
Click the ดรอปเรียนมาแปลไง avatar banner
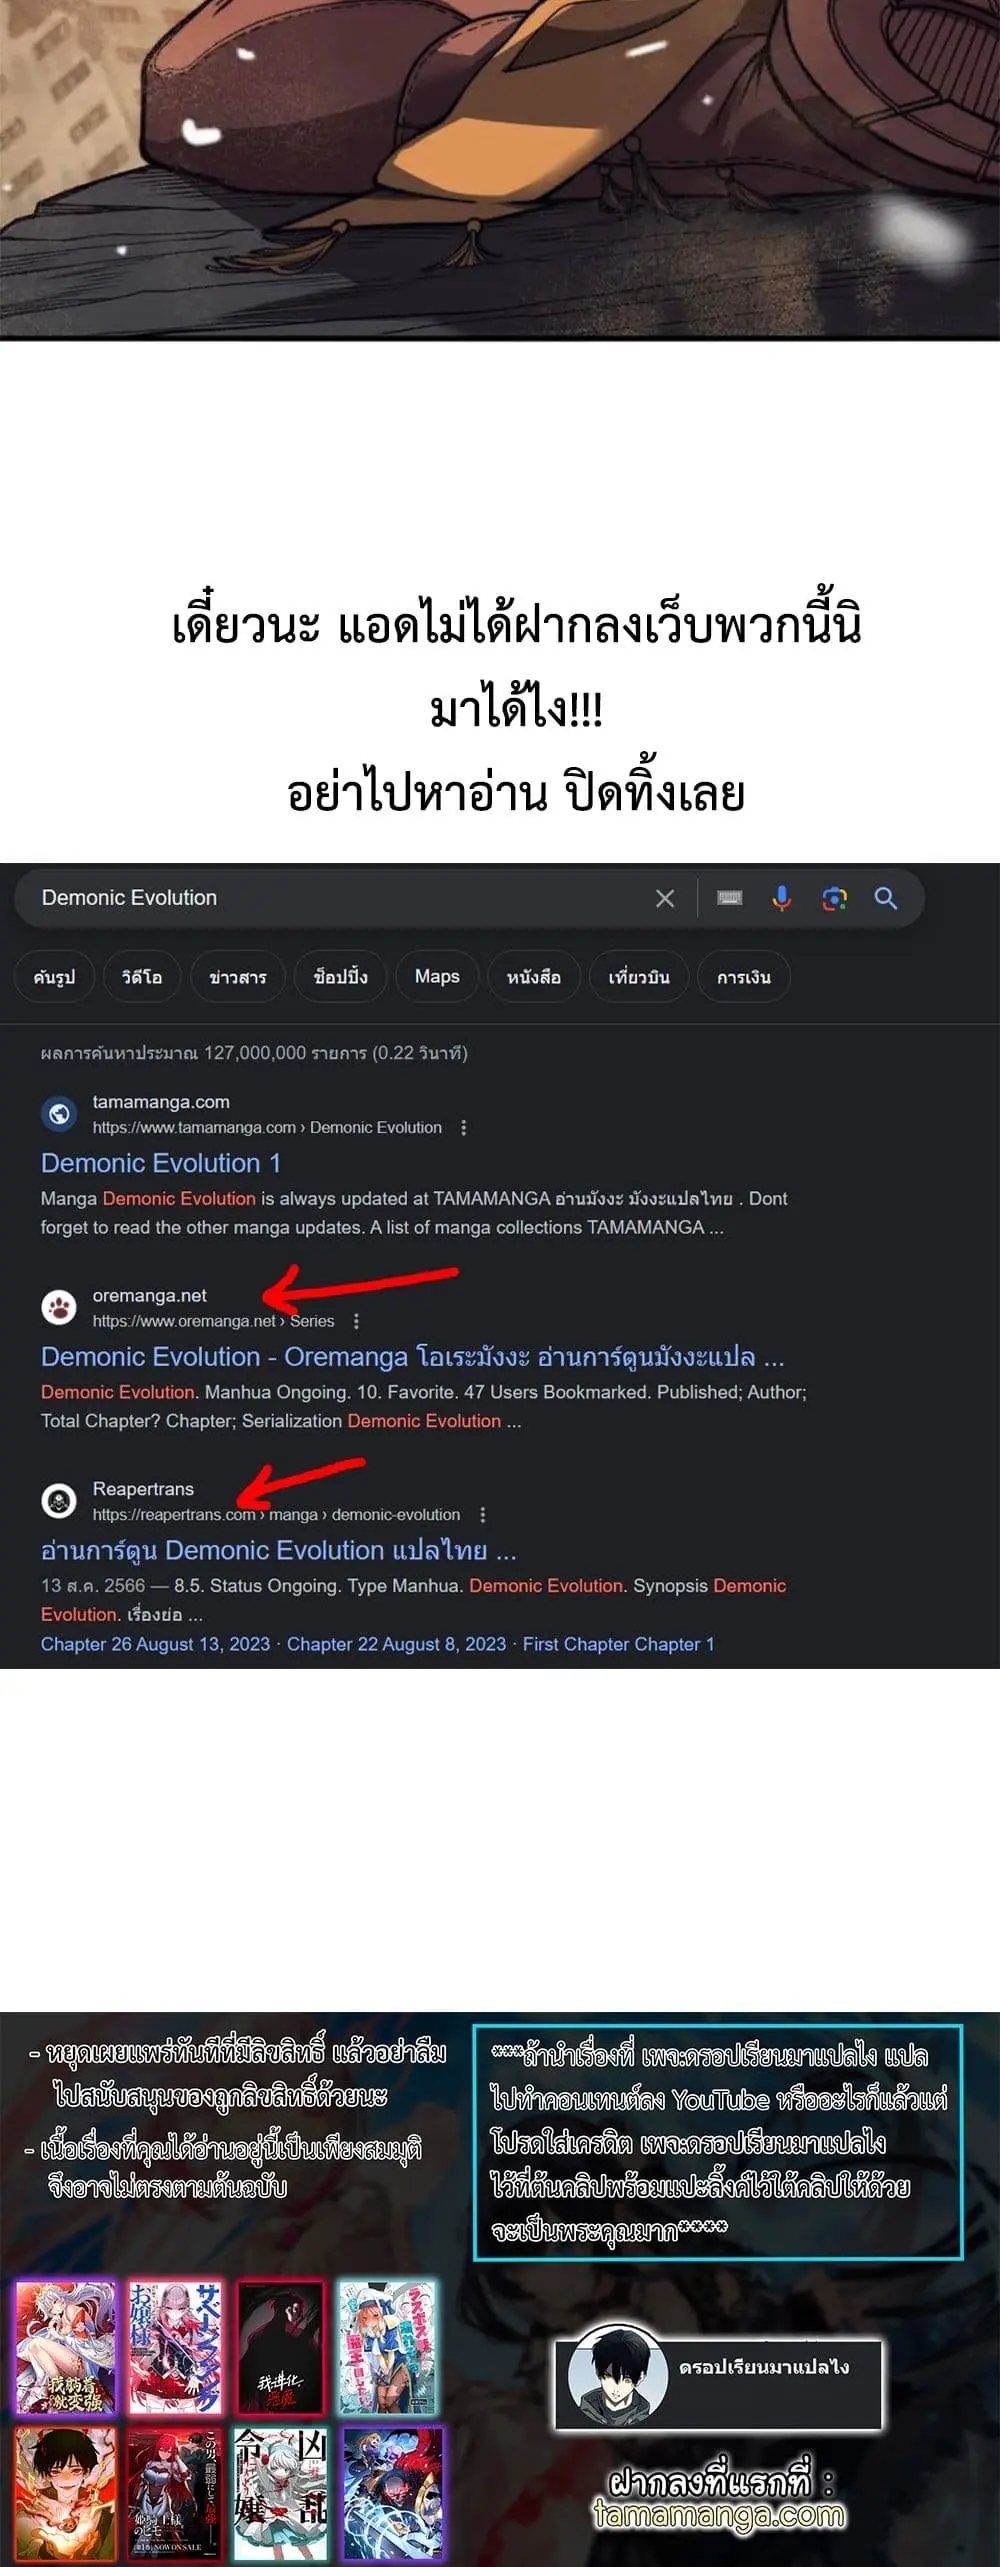[719, 2385]
